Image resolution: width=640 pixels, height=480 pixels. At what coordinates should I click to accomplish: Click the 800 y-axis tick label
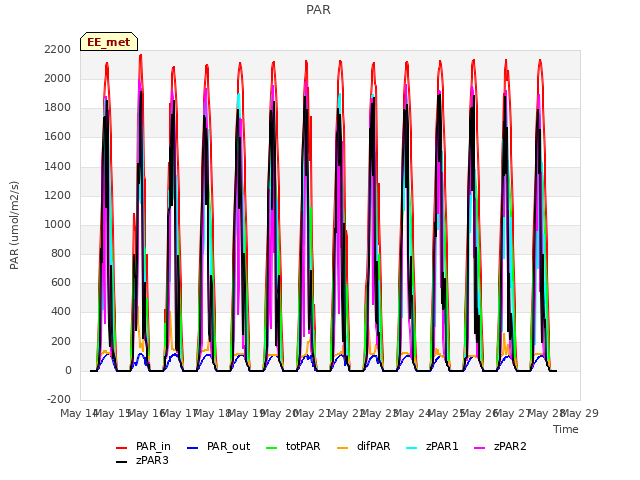click(x=61, y=253)
